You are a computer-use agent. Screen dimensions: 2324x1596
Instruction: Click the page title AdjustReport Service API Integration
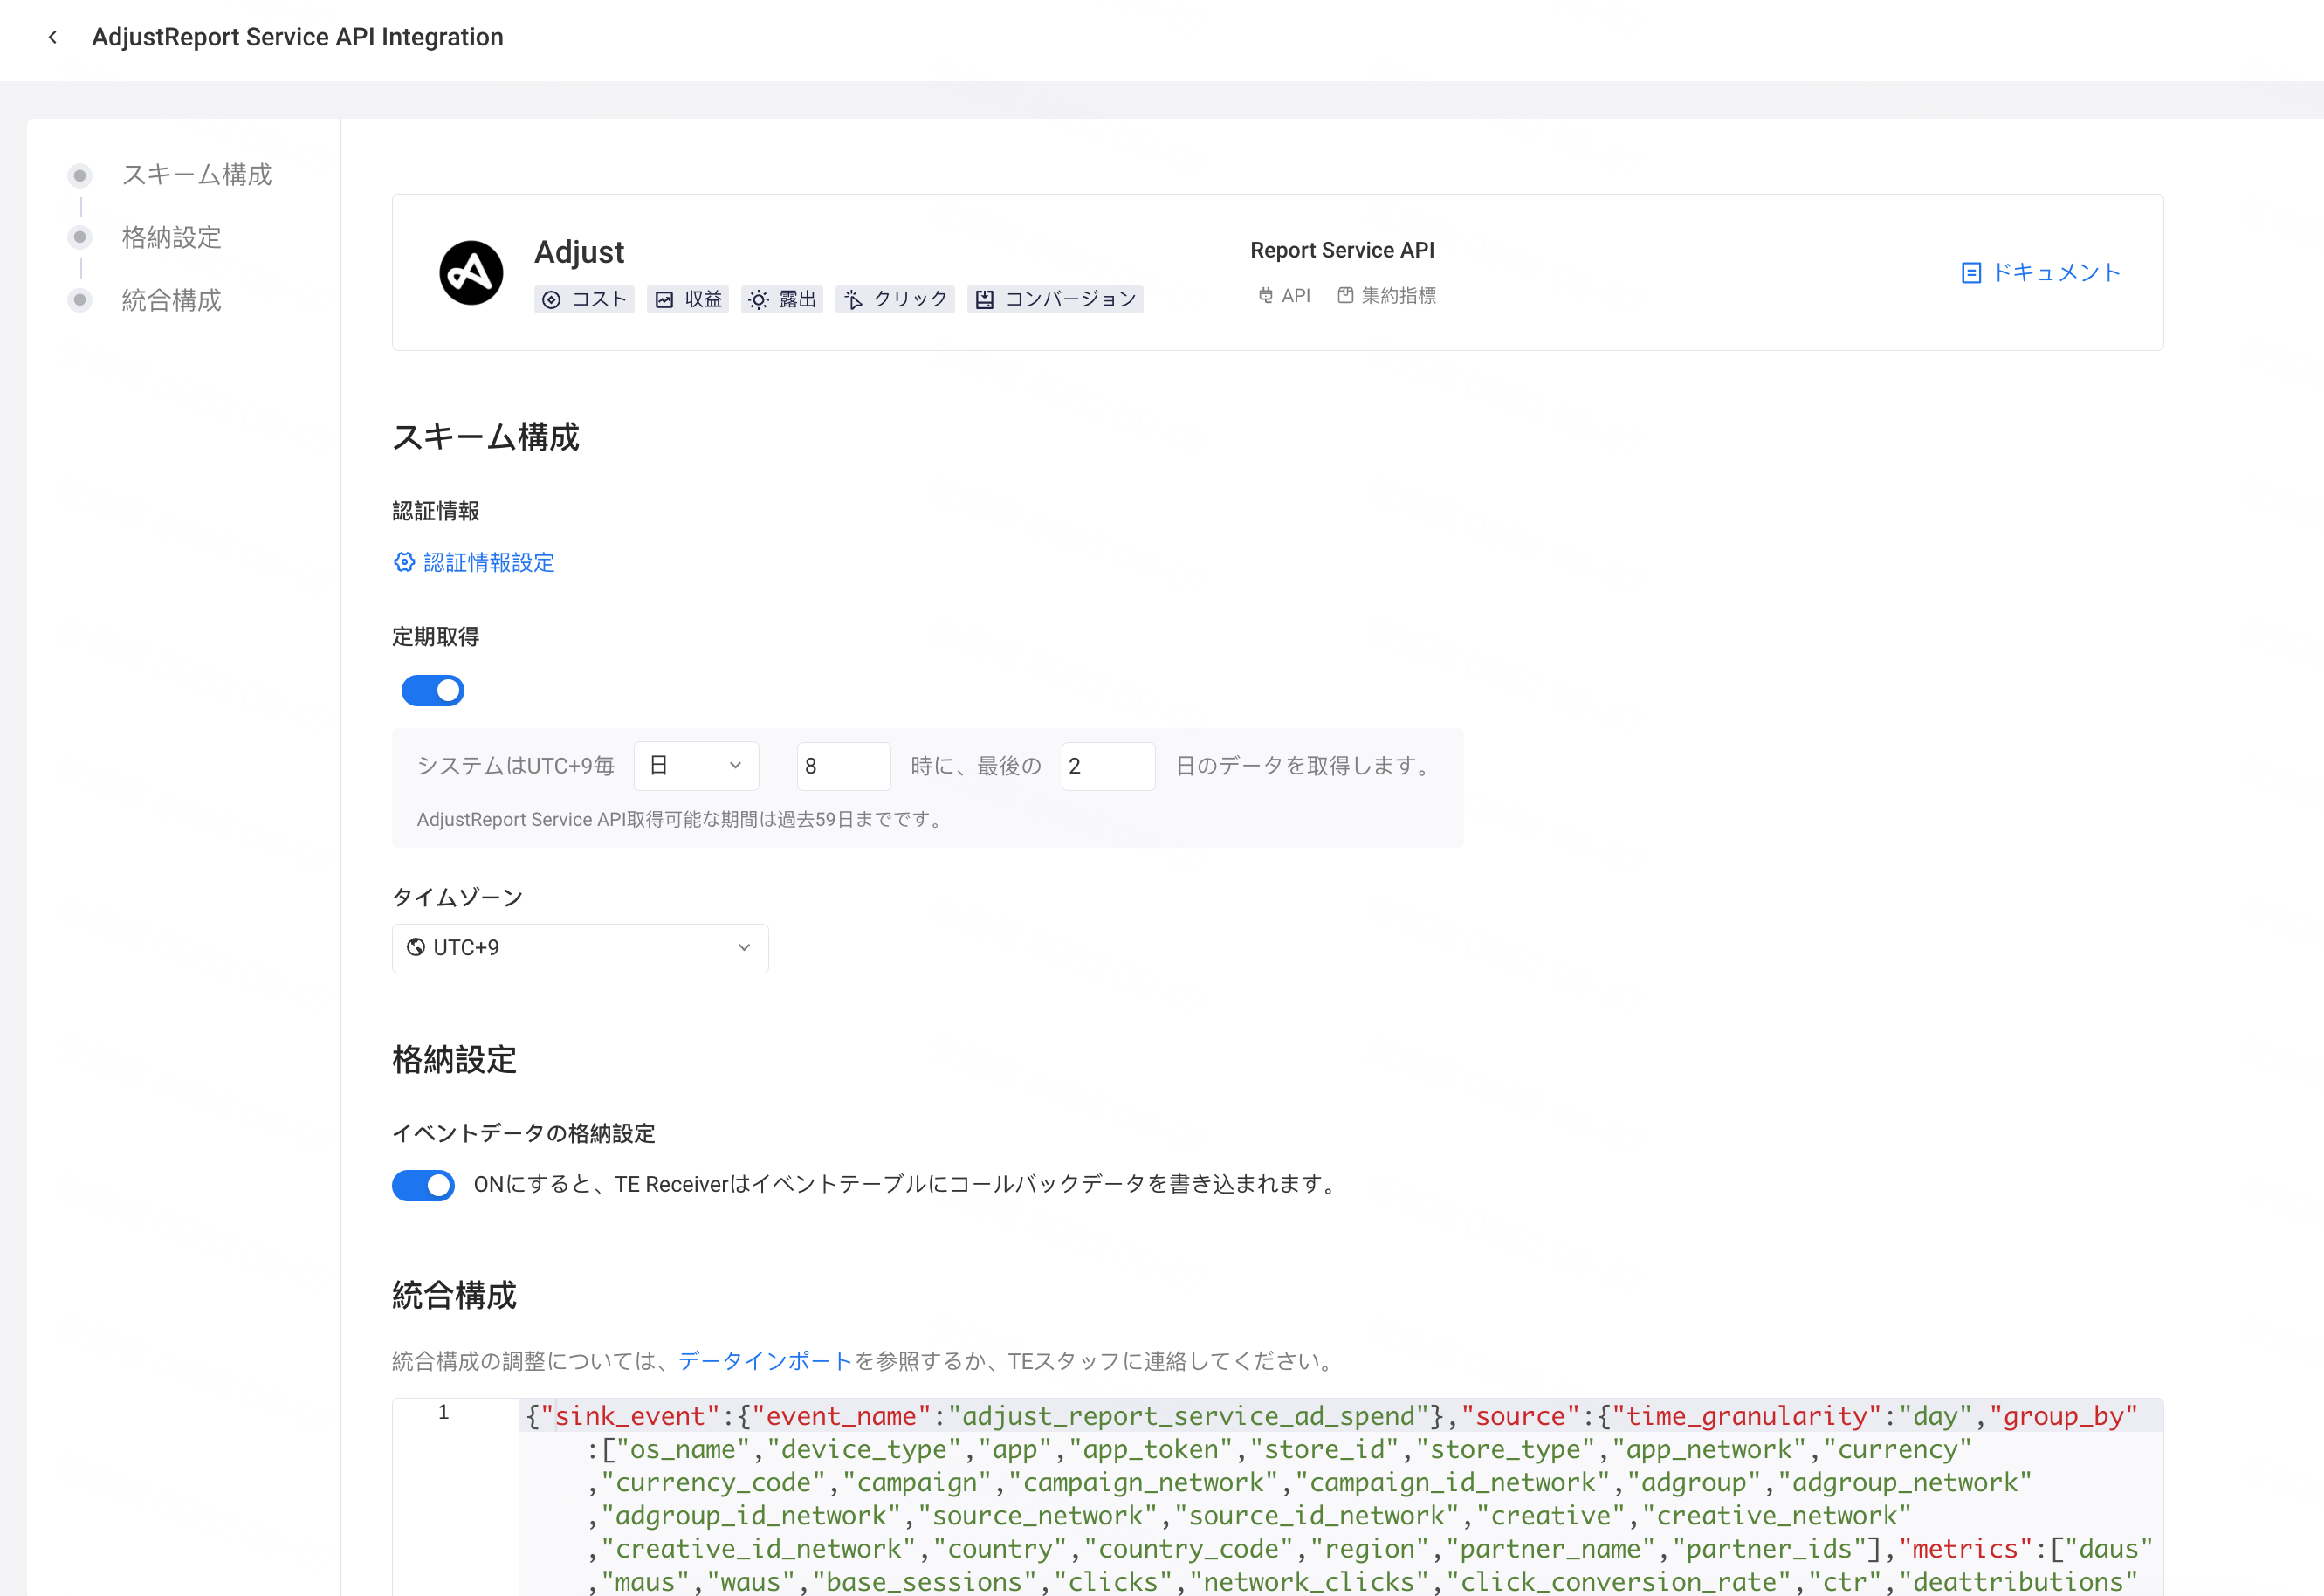297,37
